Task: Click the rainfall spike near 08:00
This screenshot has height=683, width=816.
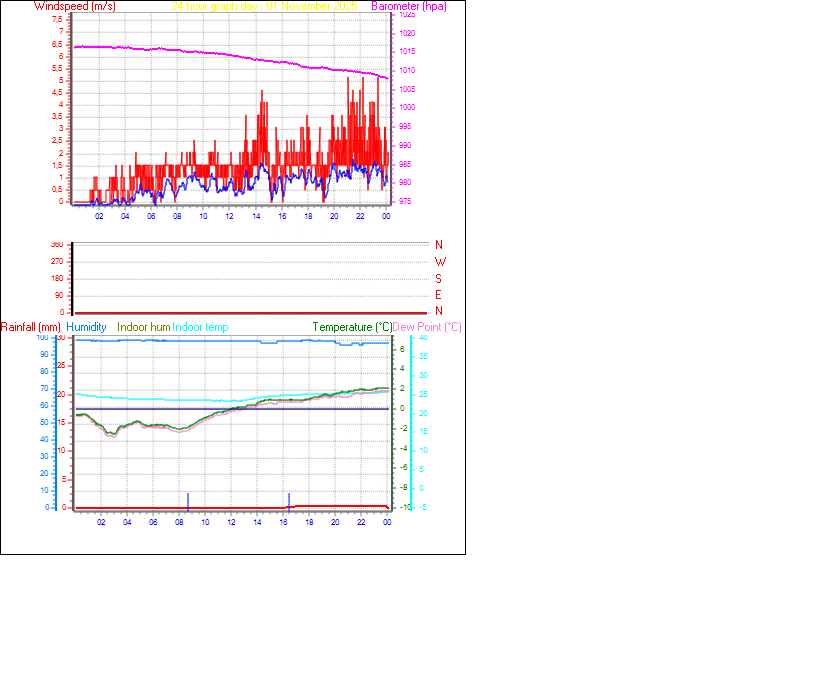Action: click(189, 501)
